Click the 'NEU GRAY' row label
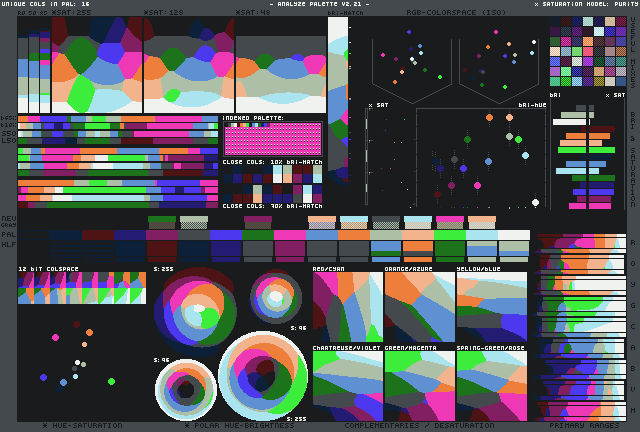 (9, 221)
